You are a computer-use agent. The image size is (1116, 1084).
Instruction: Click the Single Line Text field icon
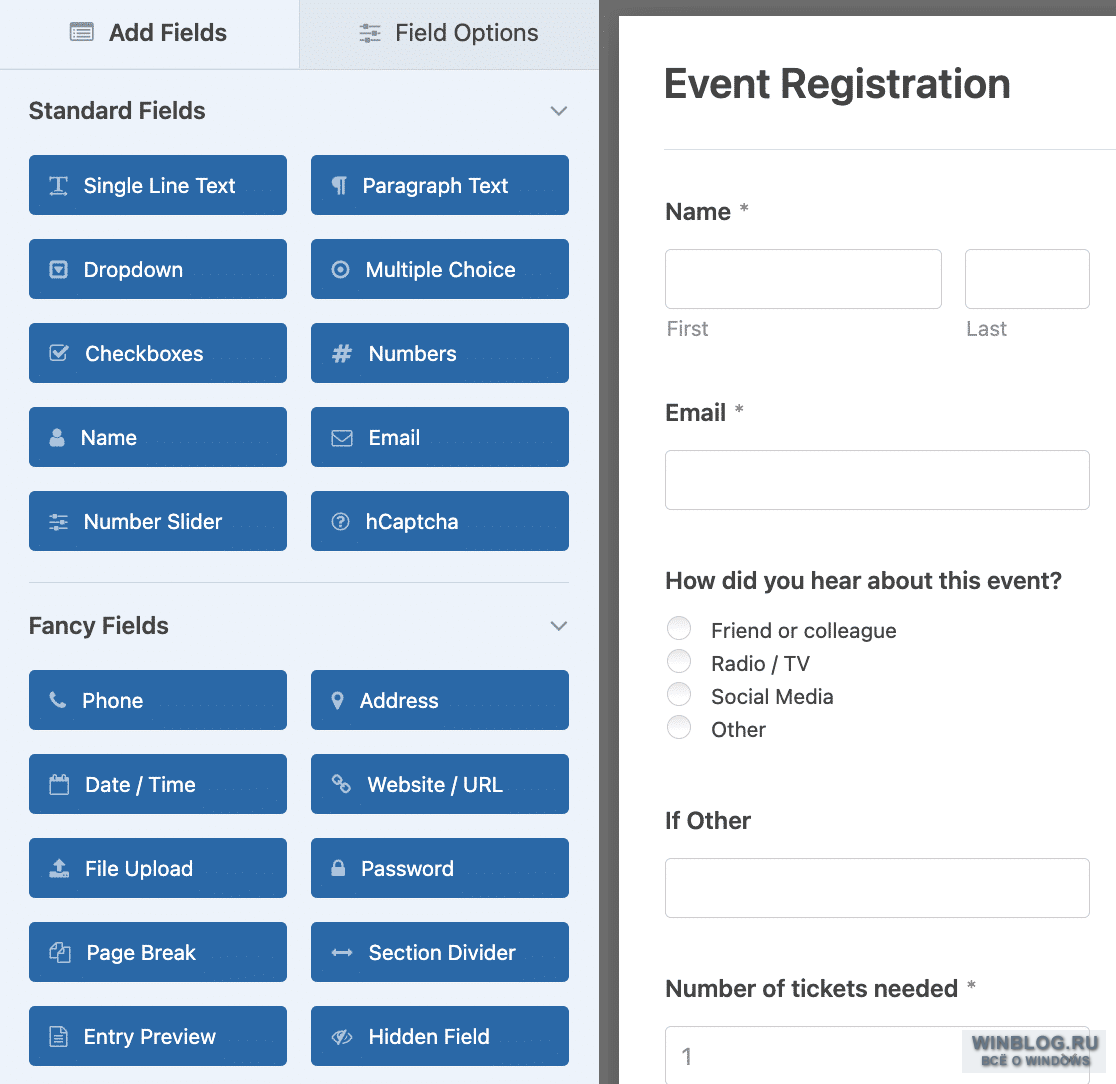[58, 186]
